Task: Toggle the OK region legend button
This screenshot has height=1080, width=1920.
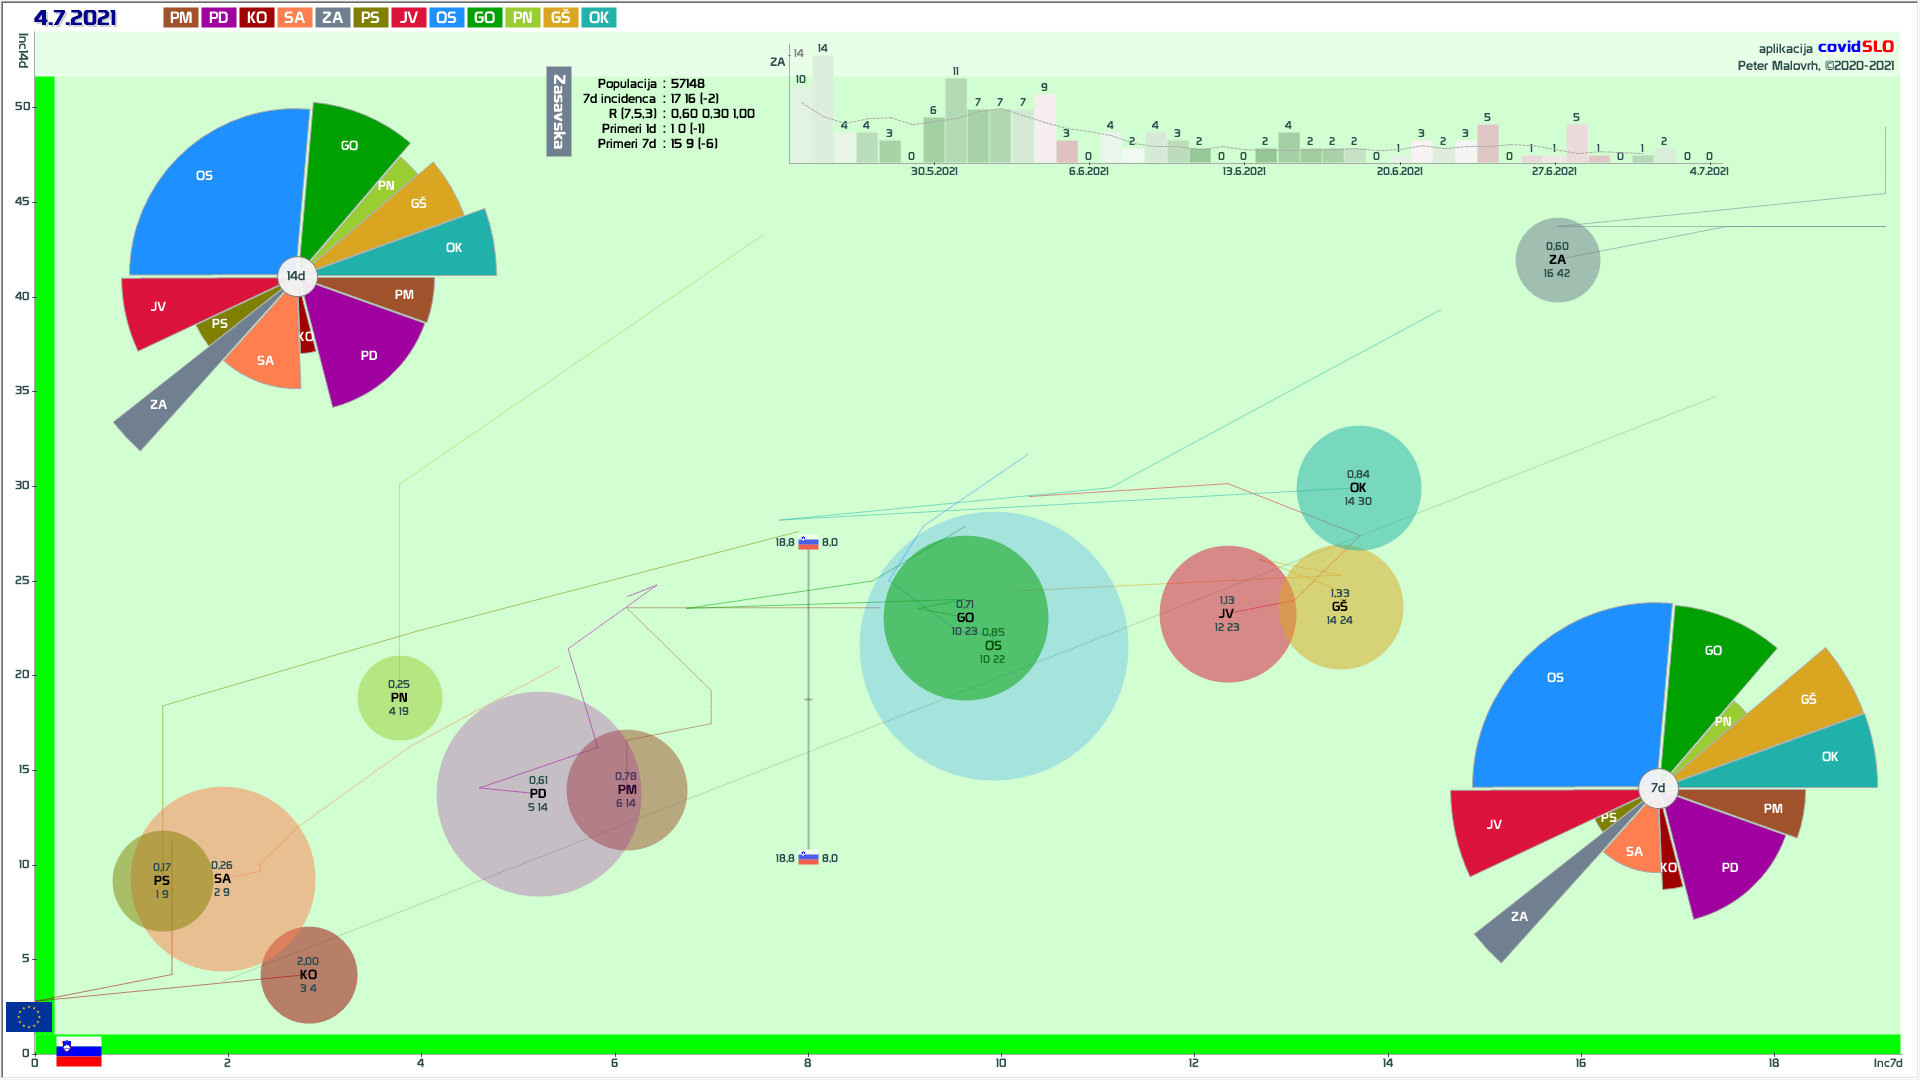Action: [598, 17]
